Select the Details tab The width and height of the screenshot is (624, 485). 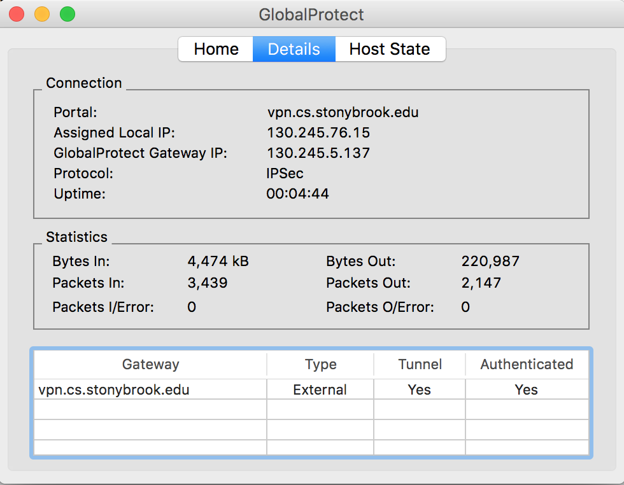tap(294, 49)
